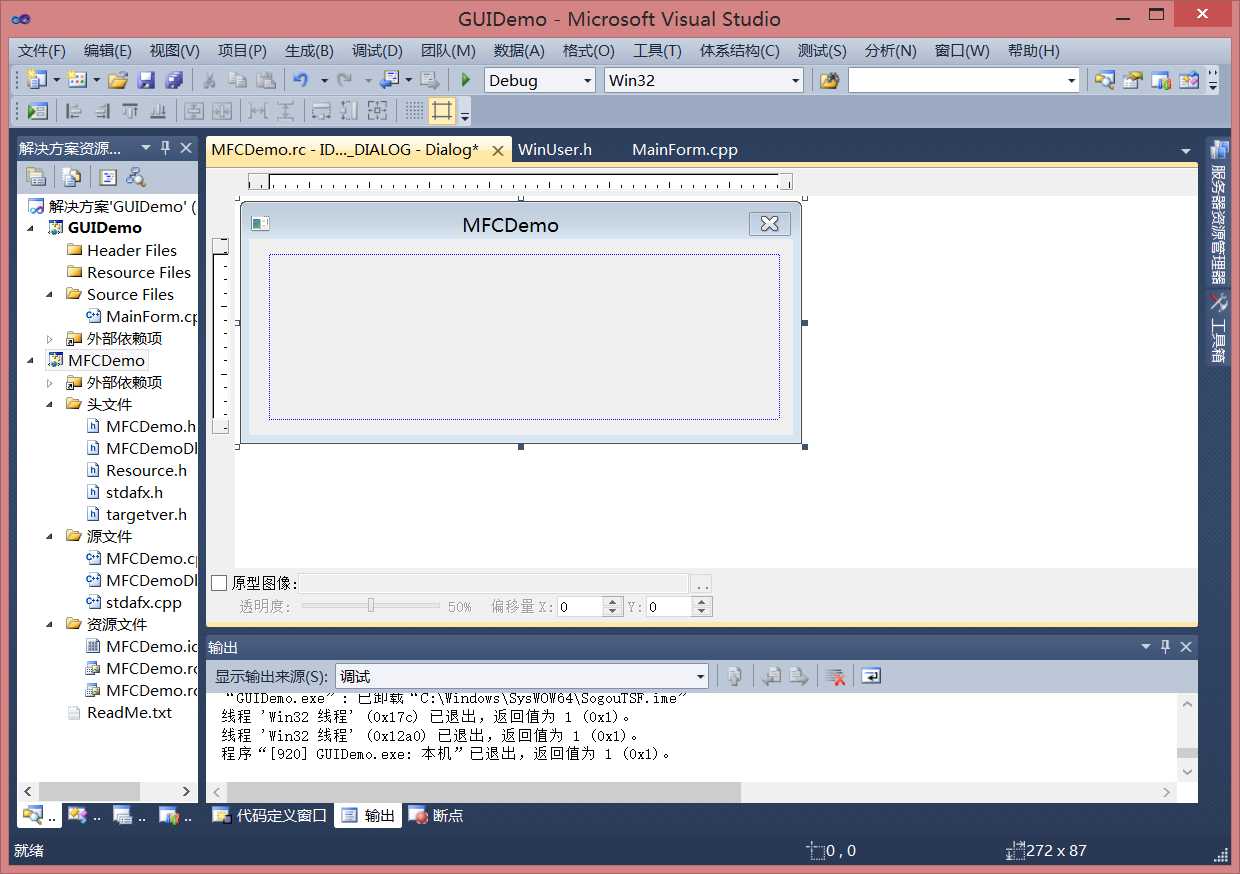Click the View Class Diagram icon in Solution Explorer
Screen dimensions: 1240x874
136,178
